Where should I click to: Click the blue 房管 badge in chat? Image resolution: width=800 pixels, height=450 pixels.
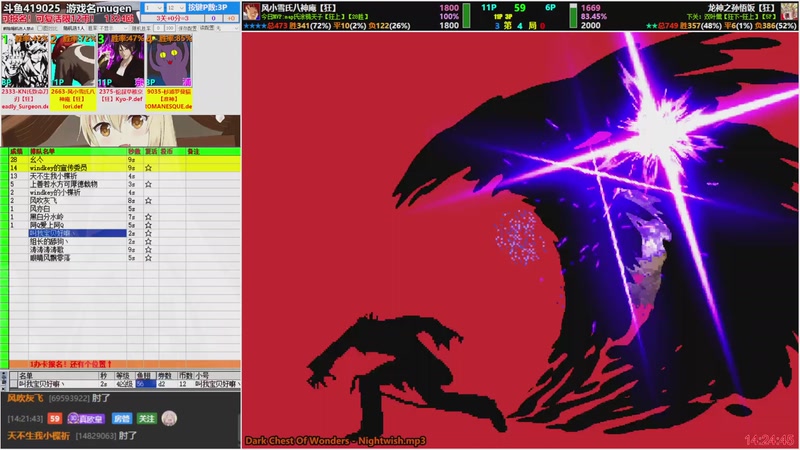point(121,418)
